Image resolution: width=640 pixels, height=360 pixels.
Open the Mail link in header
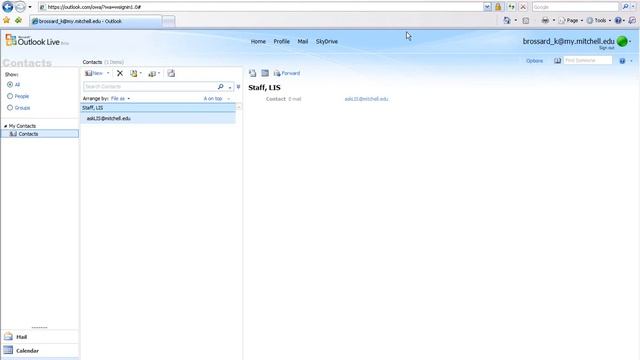point(302,42)
